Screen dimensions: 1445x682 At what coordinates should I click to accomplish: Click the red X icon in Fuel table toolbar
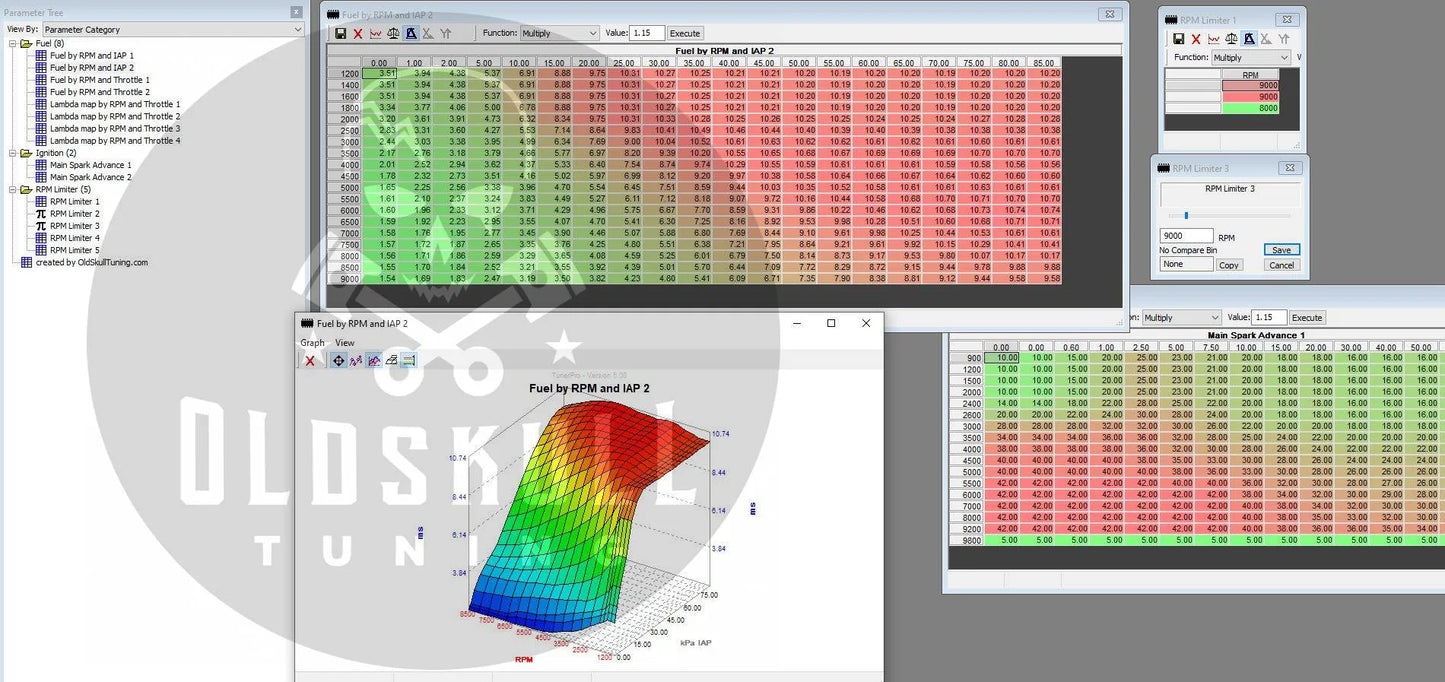tap(358, 33)
